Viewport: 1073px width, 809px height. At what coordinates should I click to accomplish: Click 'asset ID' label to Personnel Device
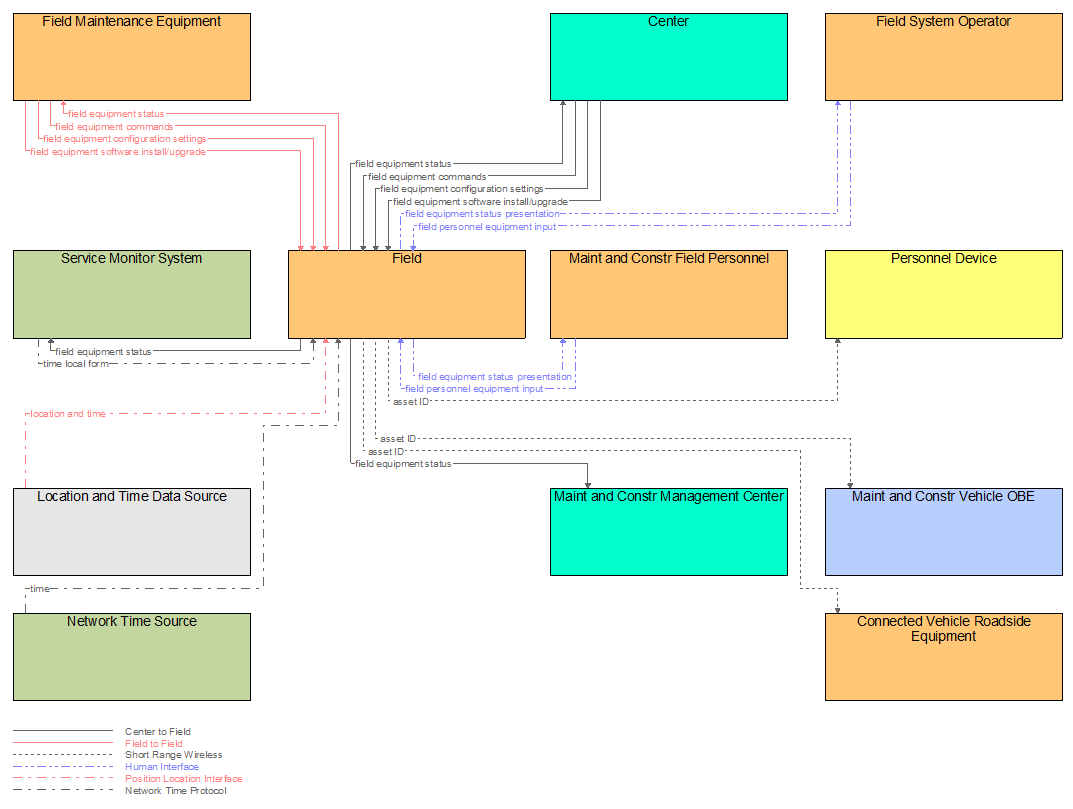tap(411, 402)
